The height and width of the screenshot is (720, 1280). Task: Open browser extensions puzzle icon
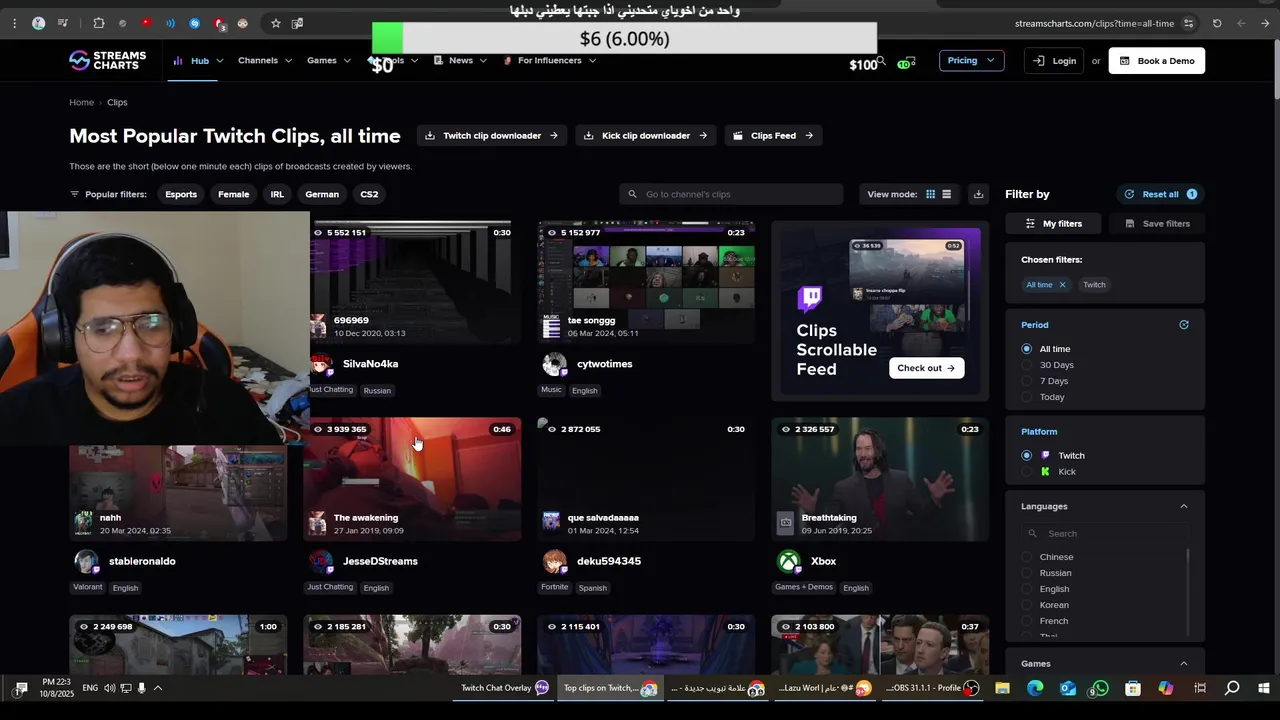tap(98, 23)
